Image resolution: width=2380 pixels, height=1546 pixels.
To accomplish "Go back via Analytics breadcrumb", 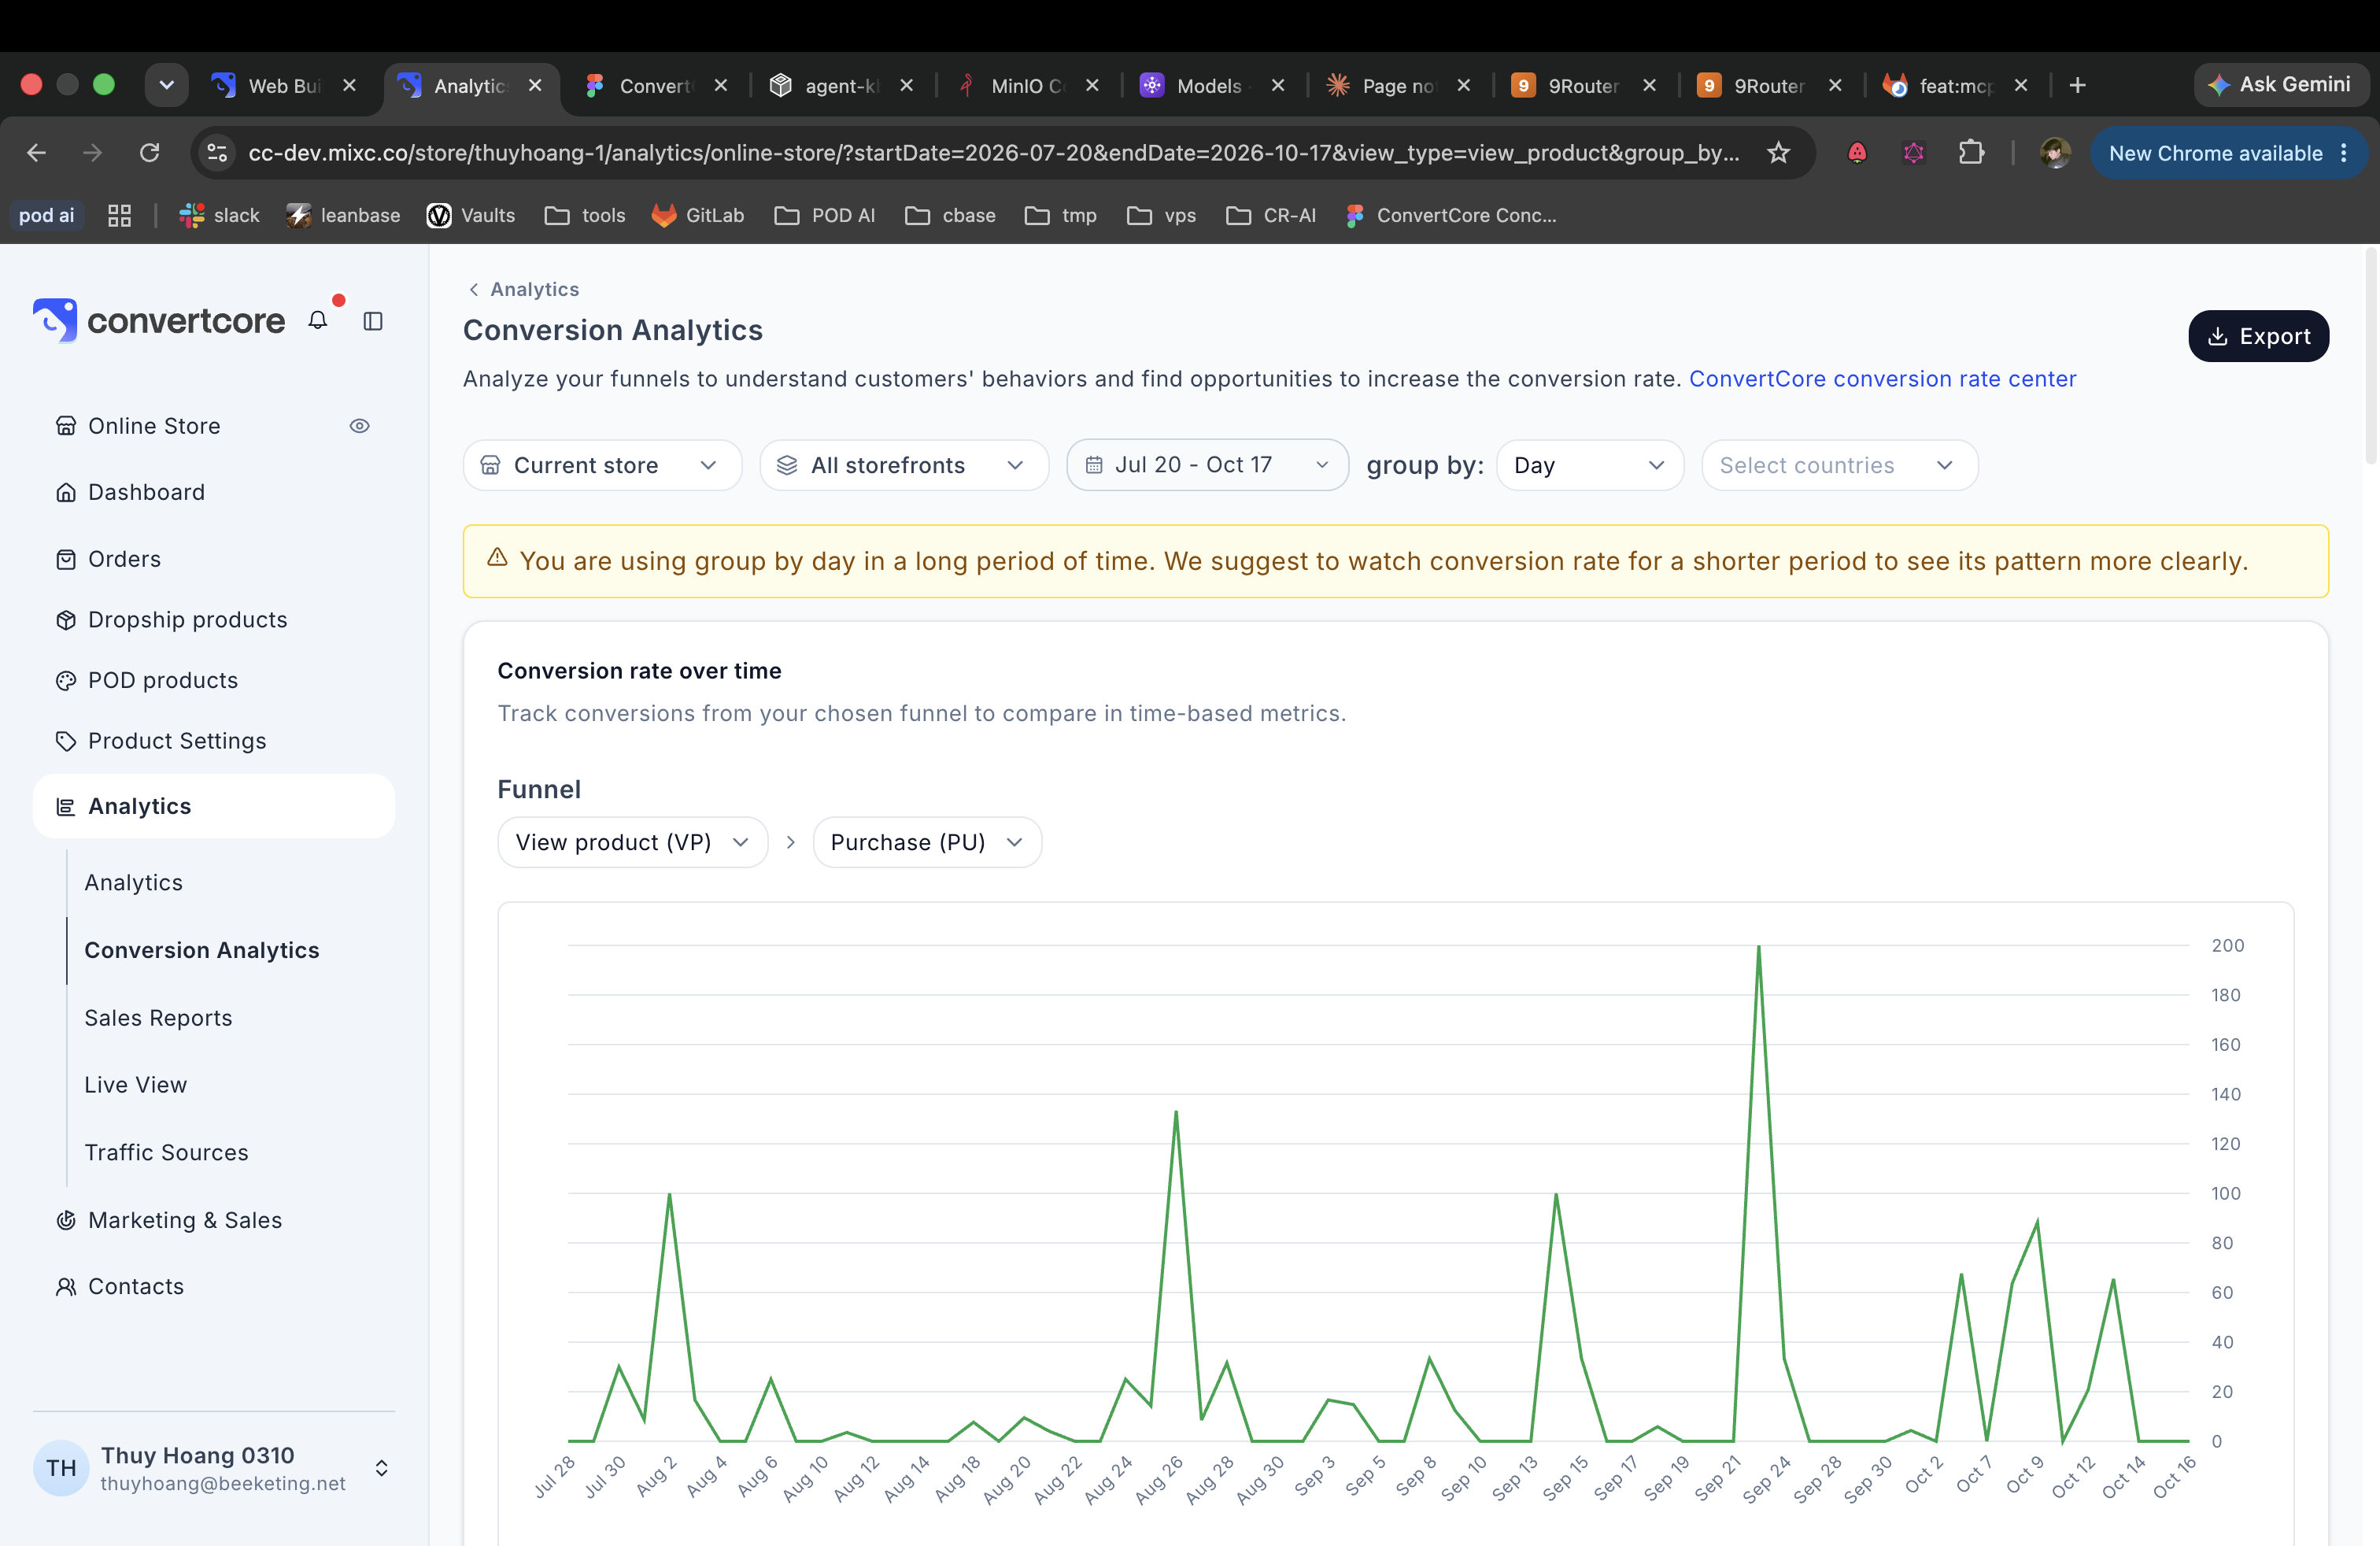I will [523, 289].
